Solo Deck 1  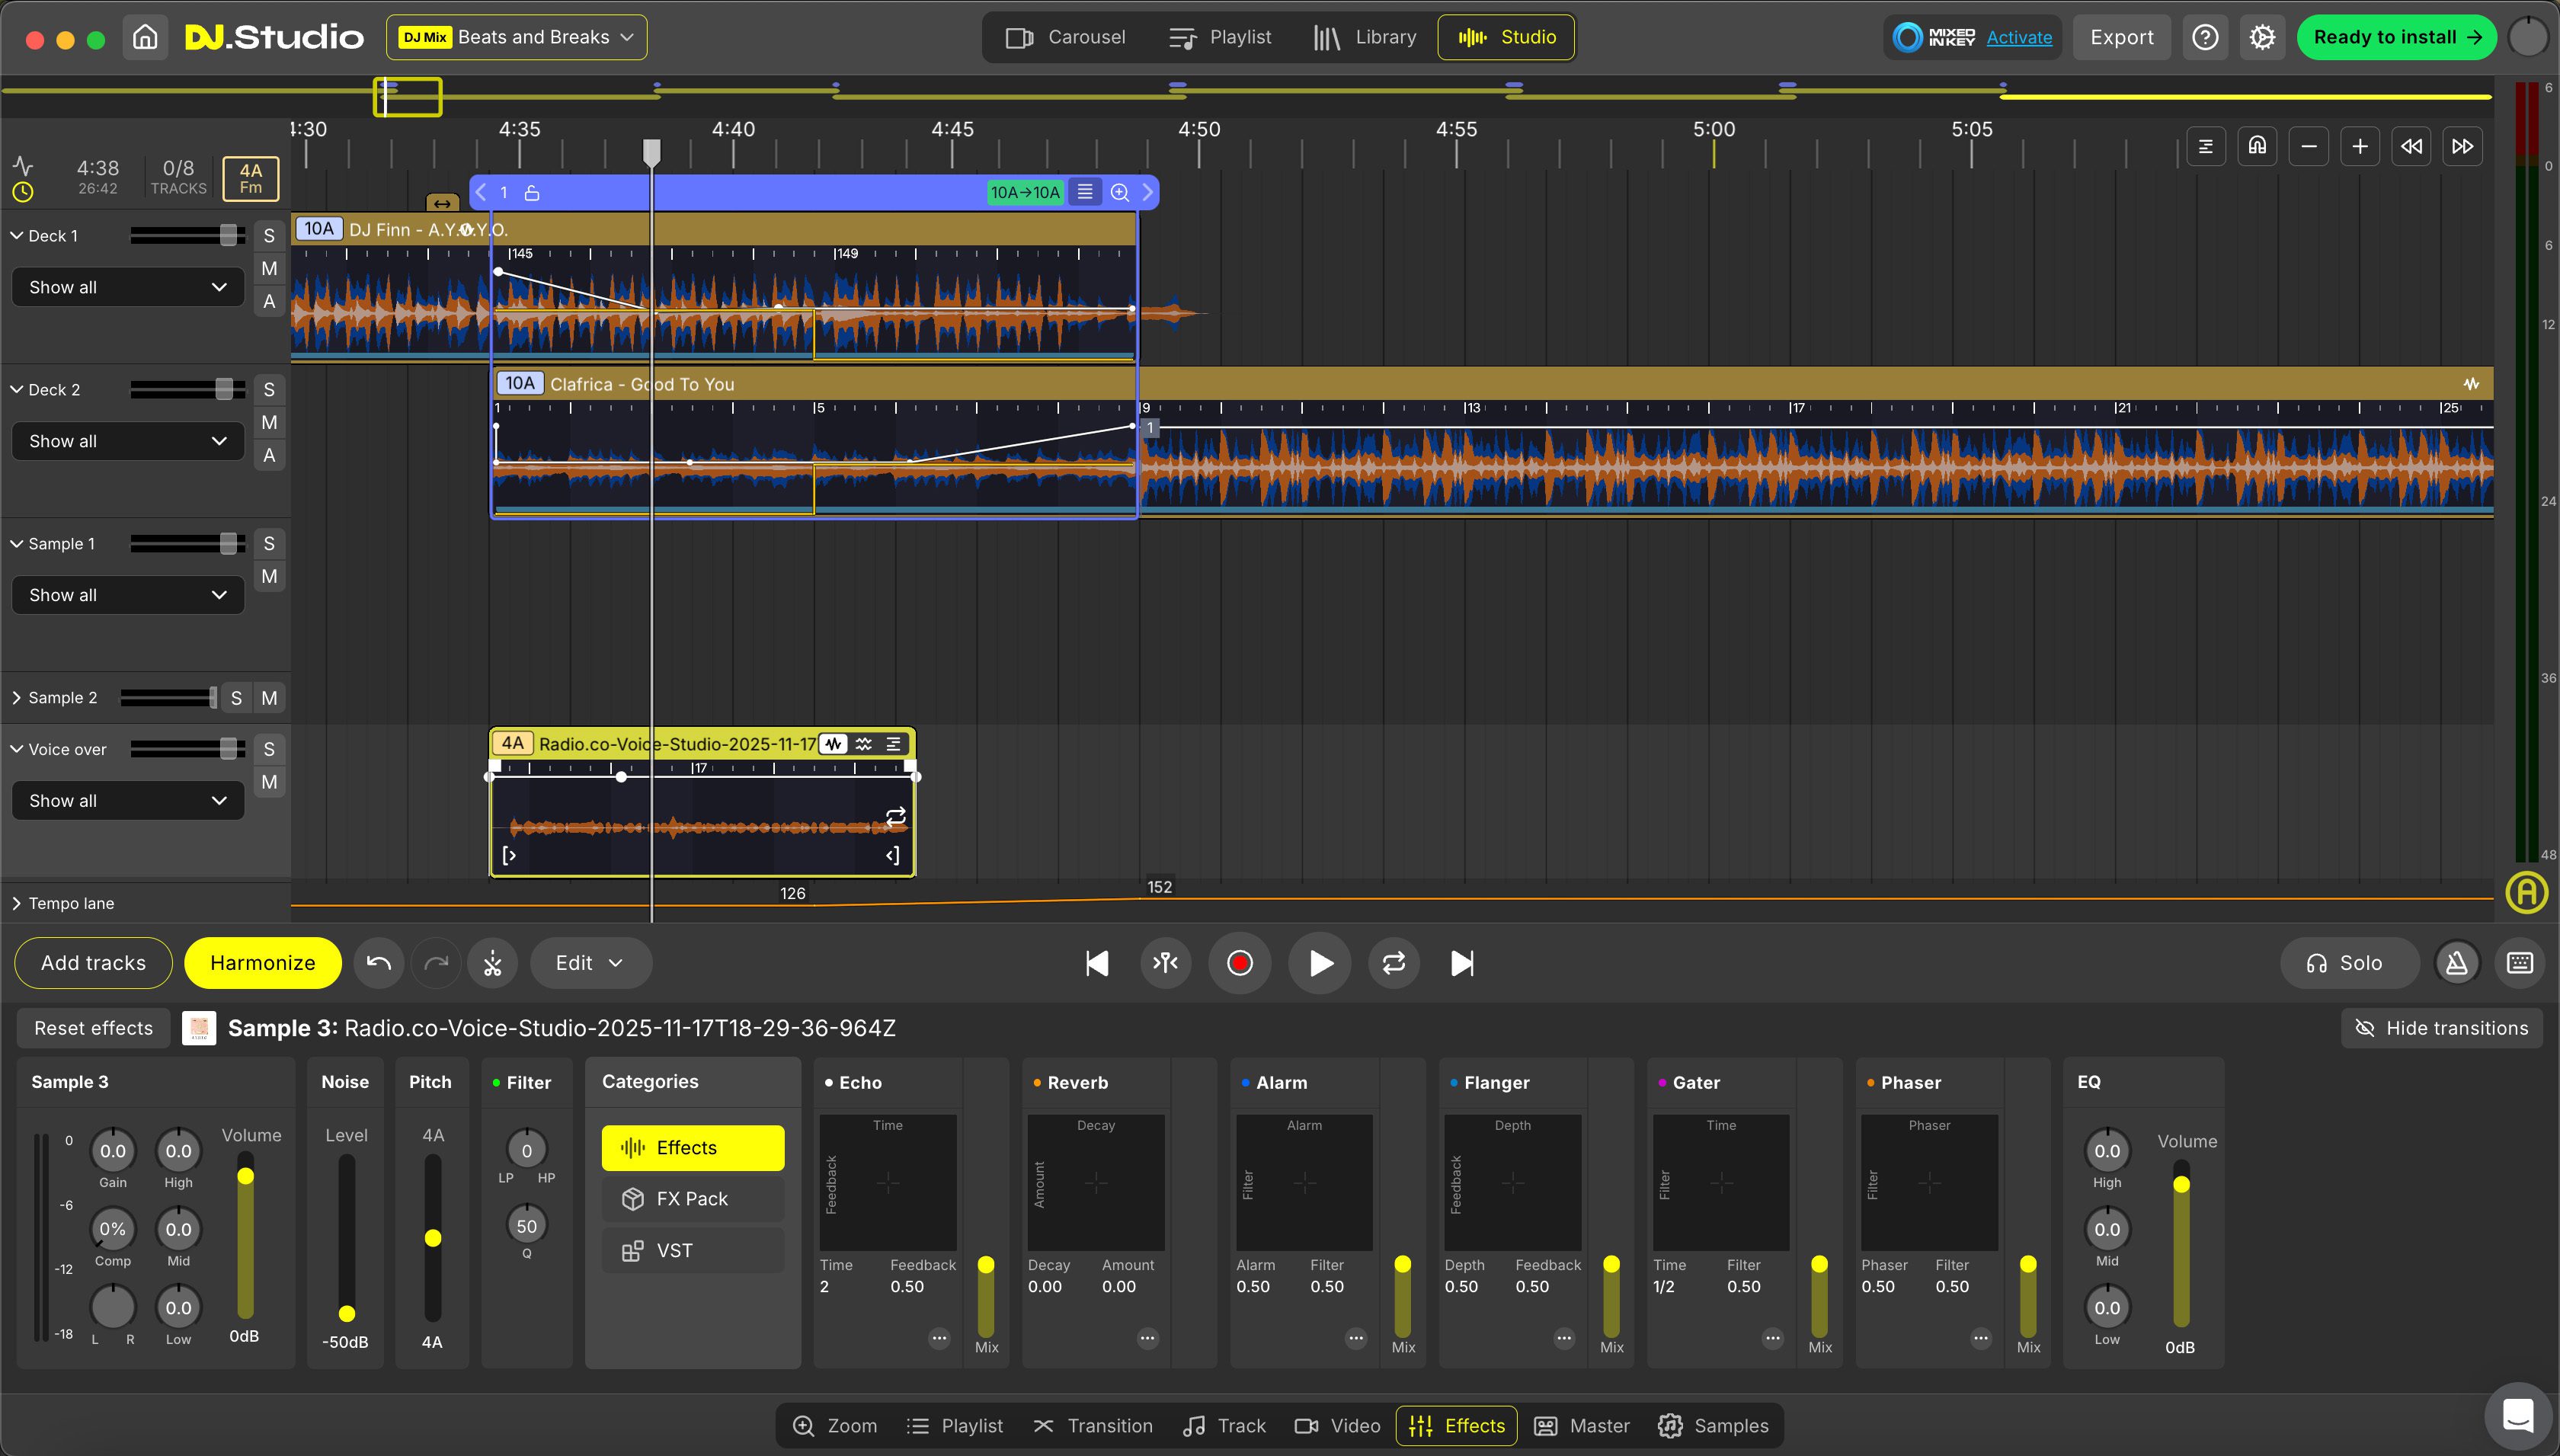pyautogui.click(x=268, y=235)
